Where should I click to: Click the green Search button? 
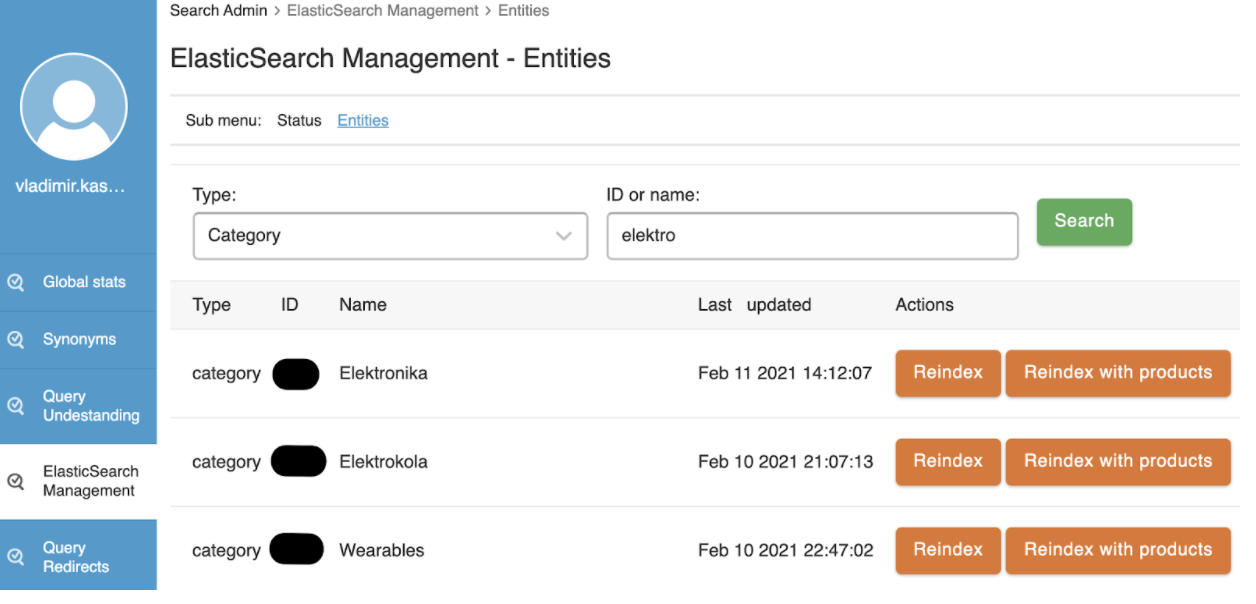pyautogui.click(x=1084, y=222)
